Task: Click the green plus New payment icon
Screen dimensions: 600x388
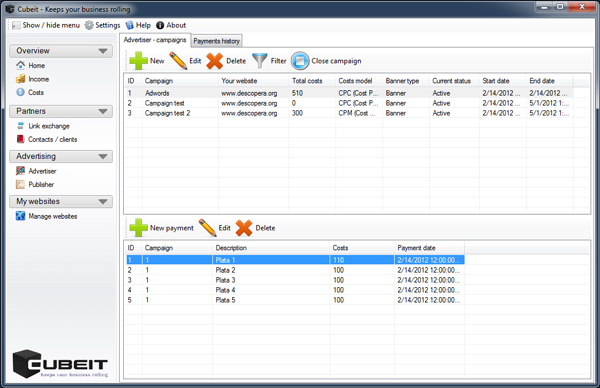Action: (138, 228)
